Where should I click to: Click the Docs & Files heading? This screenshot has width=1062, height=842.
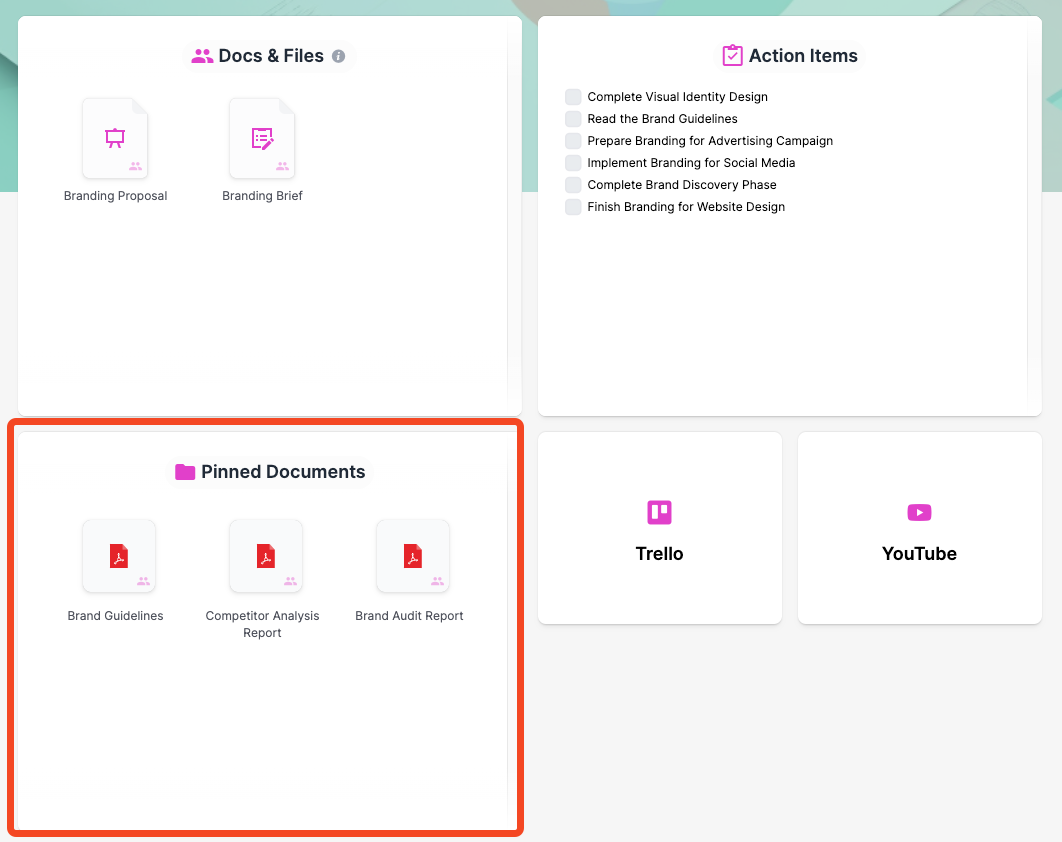click(271, 56)
